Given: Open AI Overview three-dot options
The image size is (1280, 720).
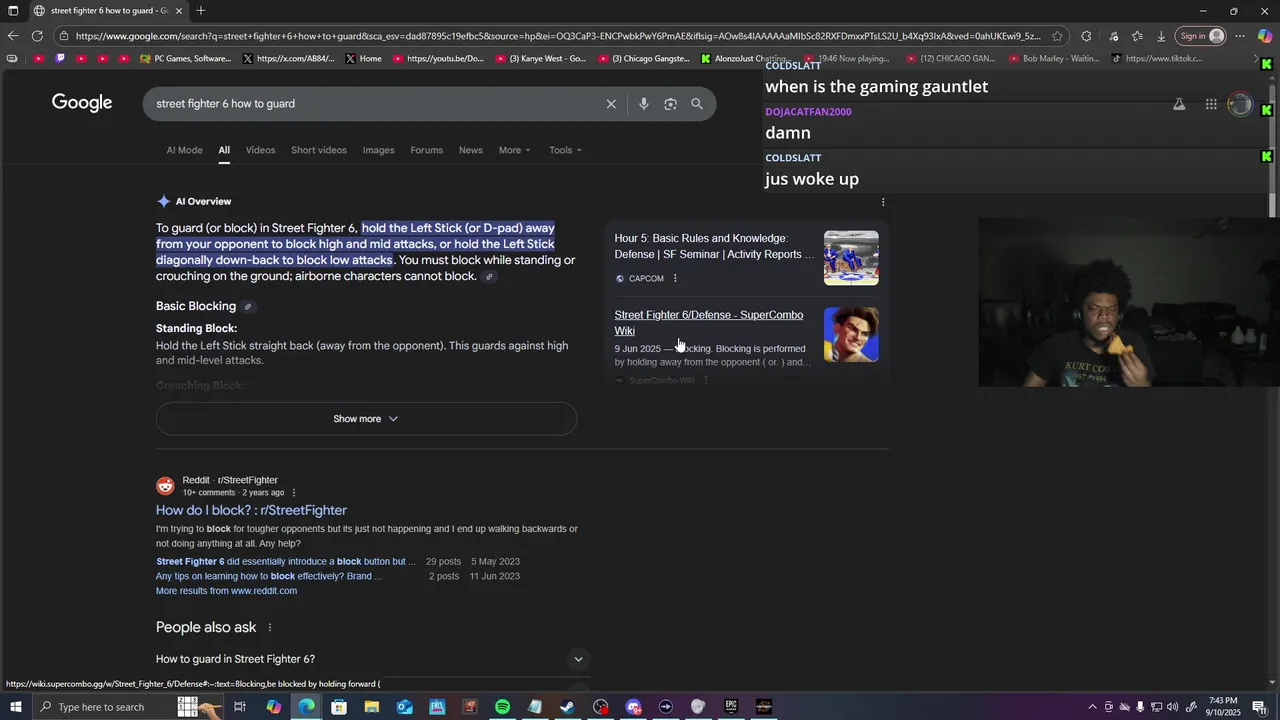Looking at the screenshot, I should (882, 202).
